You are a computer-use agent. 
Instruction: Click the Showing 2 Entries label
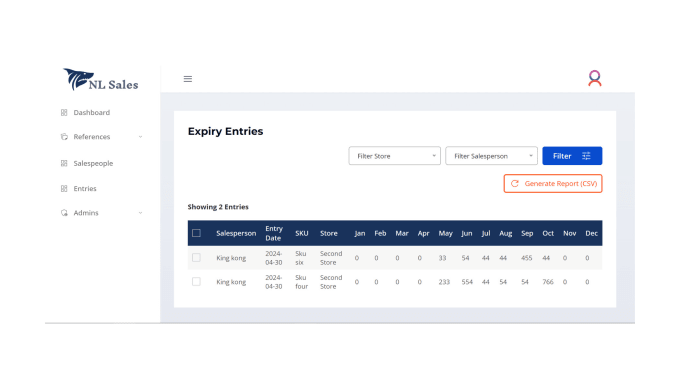[218, 207]
